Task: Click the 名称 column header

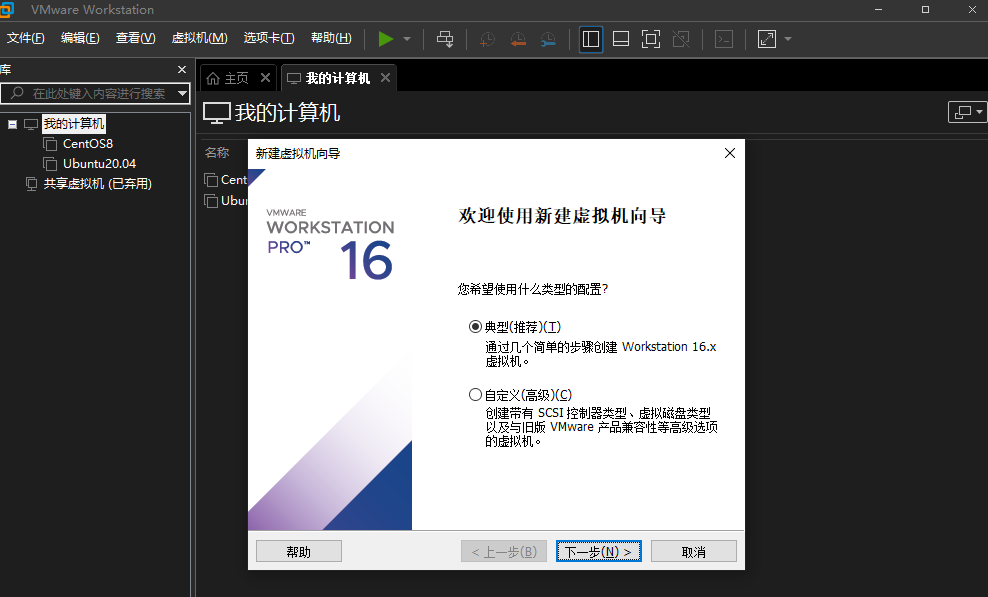Action: [x=217, y=153]
